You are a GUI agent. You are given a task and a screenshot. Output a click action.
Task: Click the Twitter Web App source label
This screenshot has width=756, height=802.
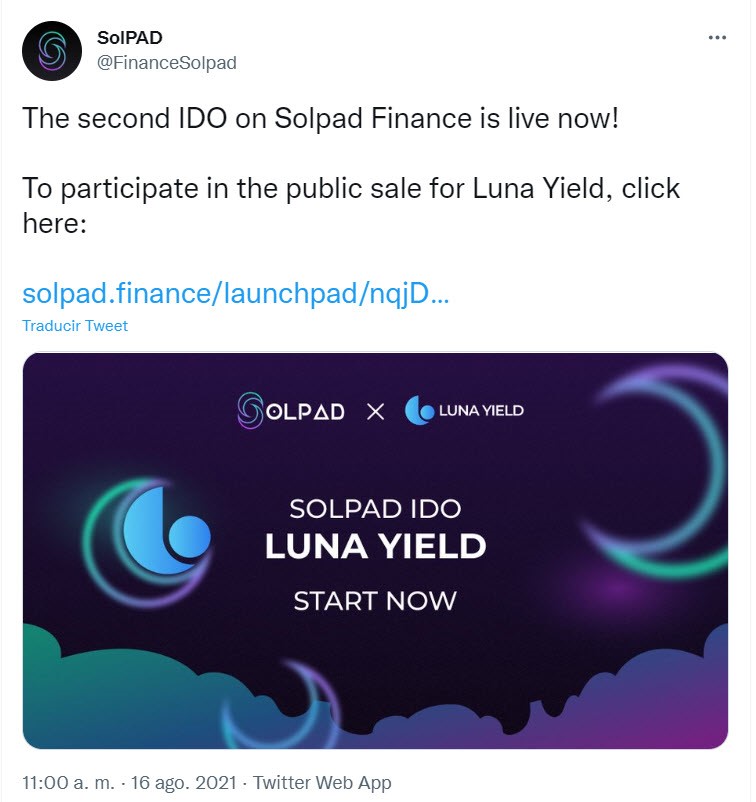[x=322, y=783]
